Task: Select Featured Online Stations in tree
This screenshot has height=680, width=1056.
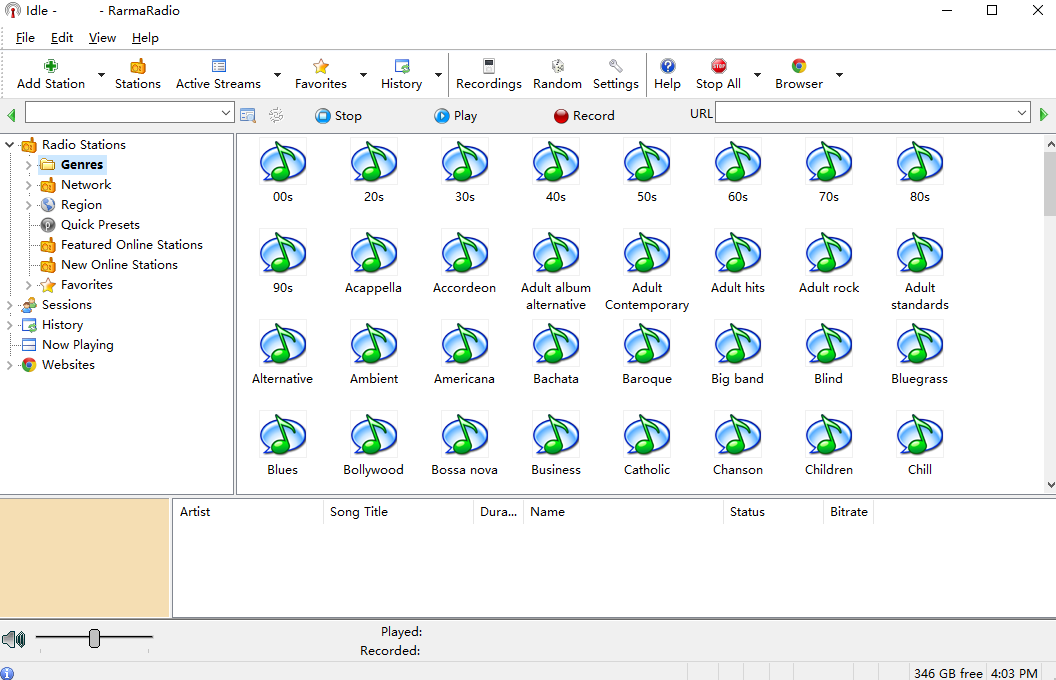Action: click(131, 245)
